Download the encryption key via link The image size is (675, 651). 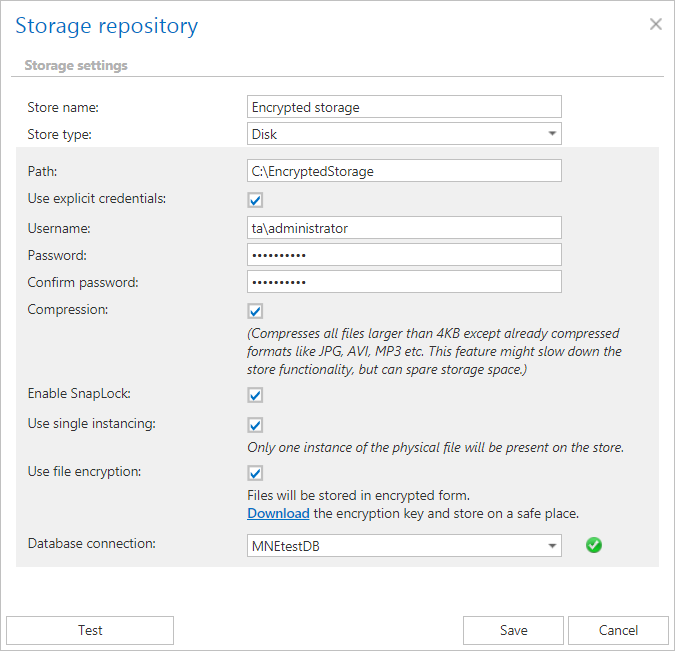[x=278, y=513]
